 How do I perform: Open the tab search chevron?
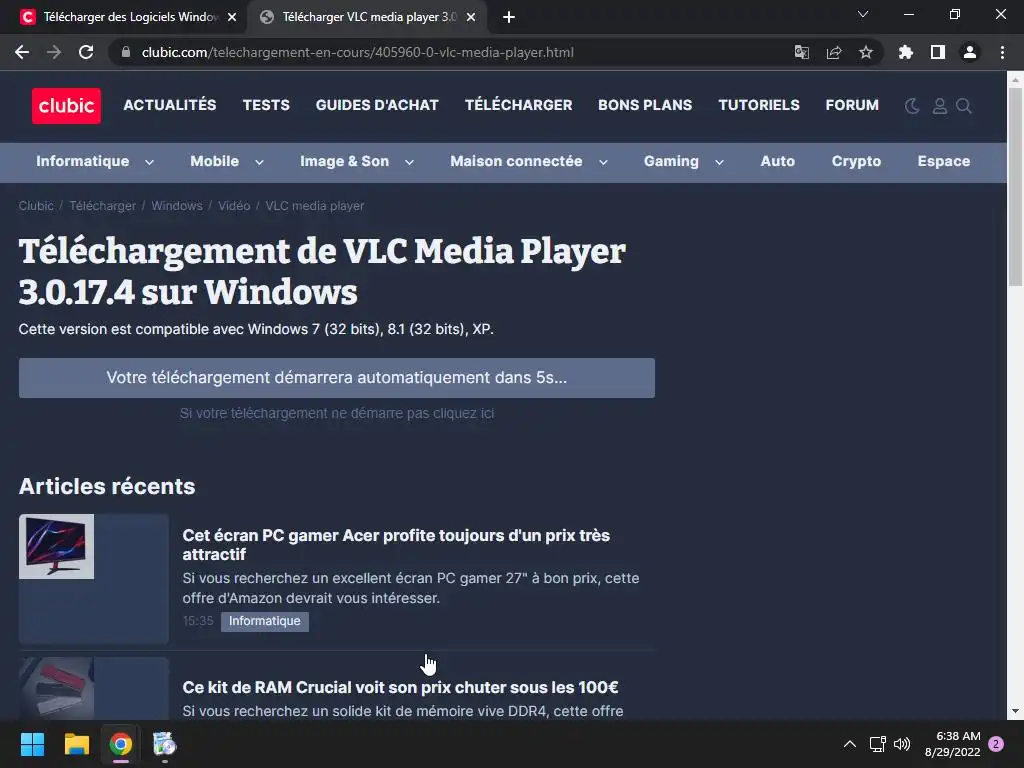[x=863, y=14]
